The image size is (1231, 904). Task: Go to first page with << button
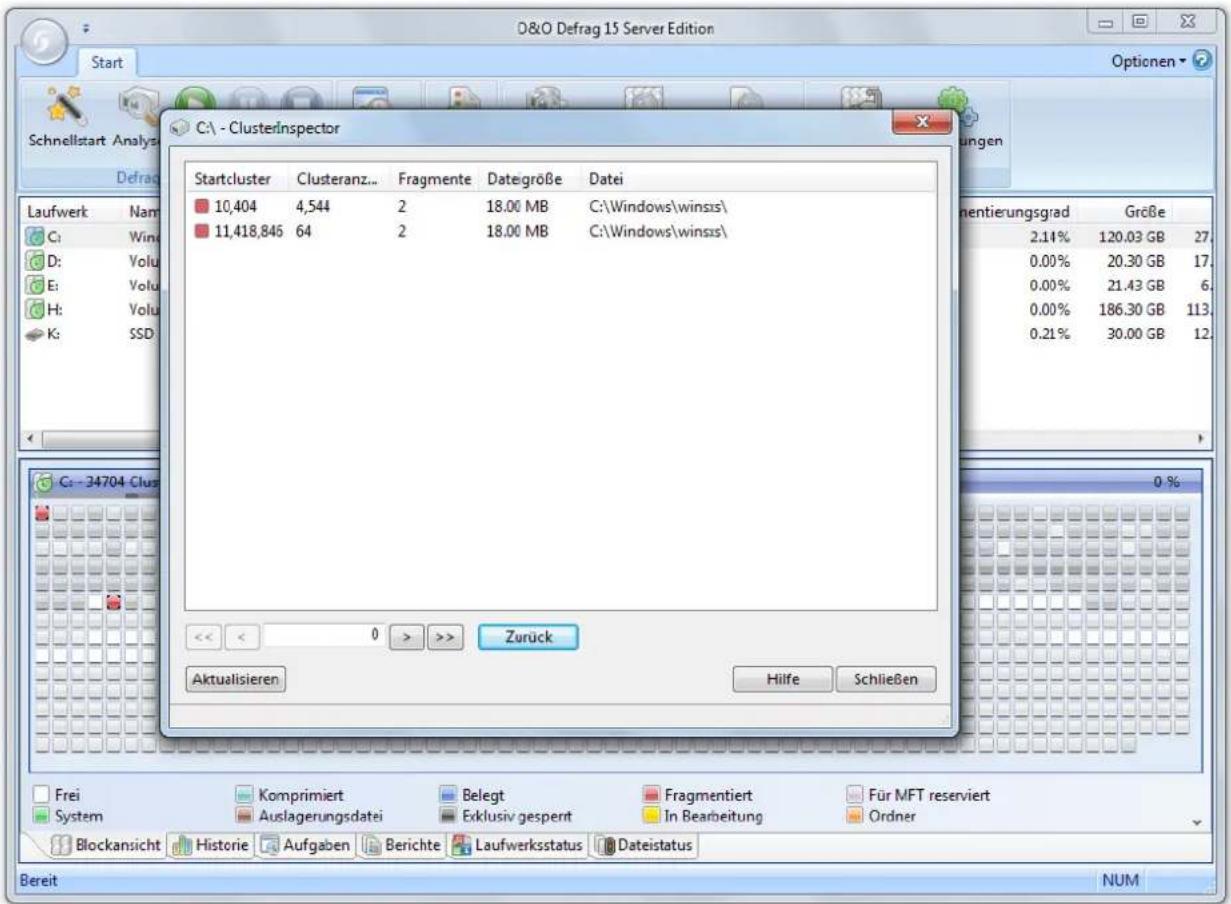[203, 636]
